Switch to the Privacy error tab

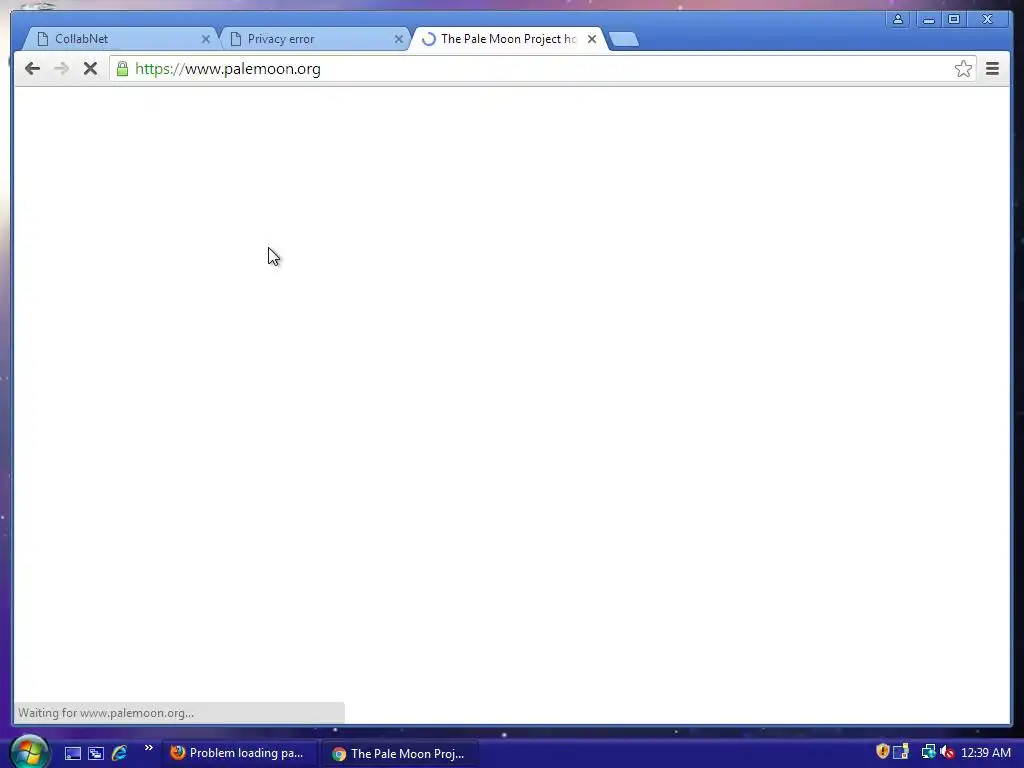click(x=312, y=39)
